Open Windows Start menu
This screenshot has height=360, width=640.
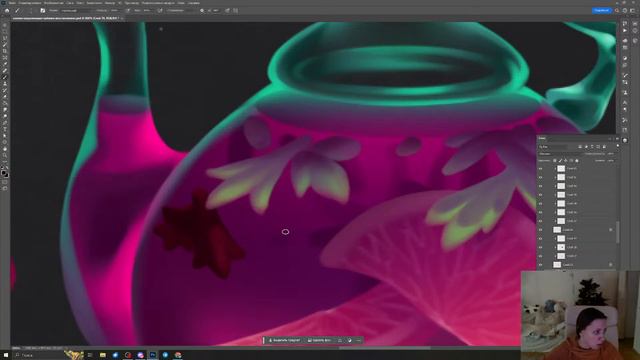coord(5,355)
